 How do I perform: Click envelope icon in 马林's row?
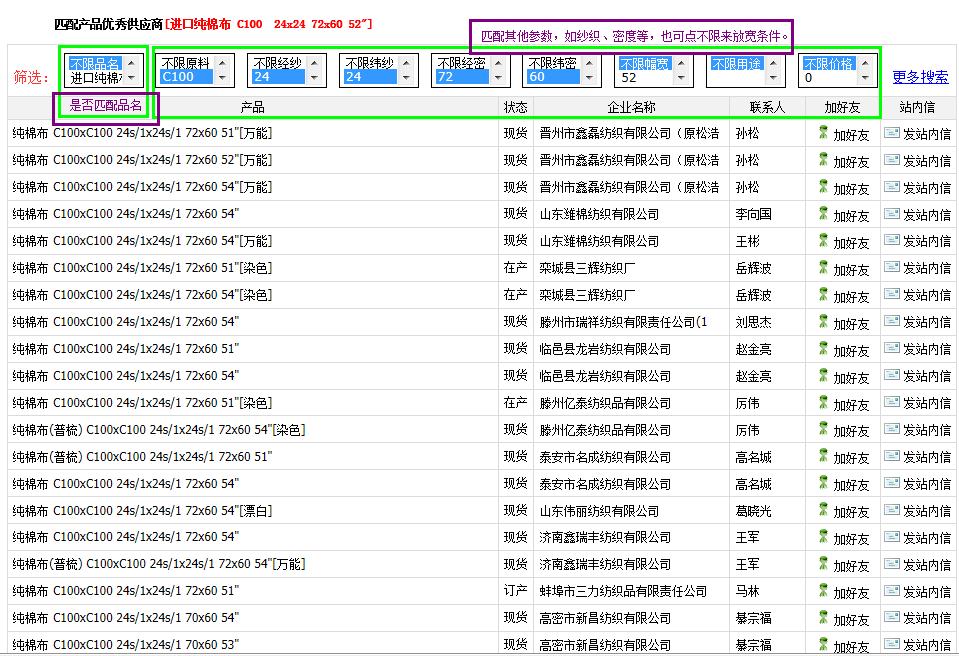891,591
